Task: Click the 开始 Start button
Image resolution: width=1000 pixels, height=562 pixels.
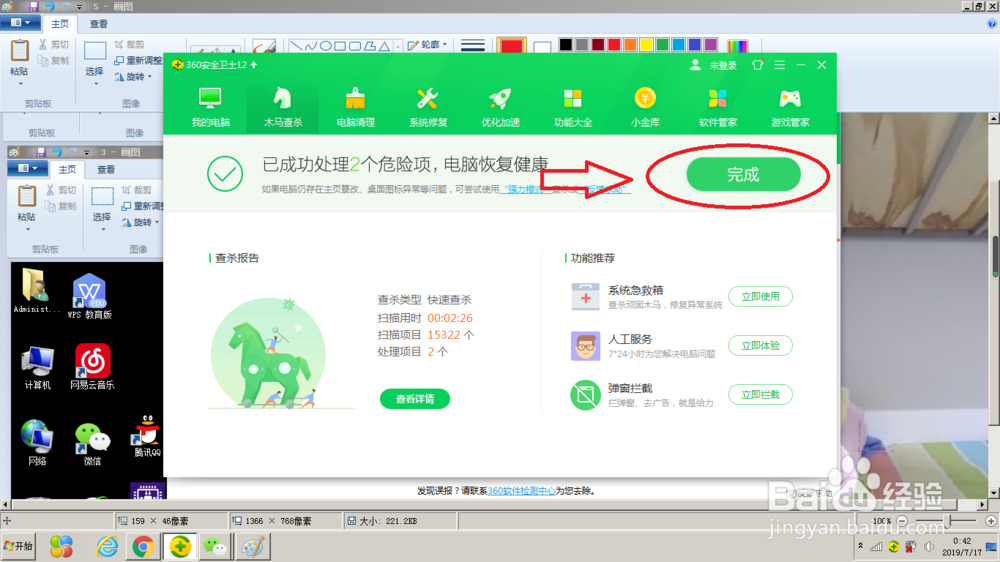Action: click(x=18, y=546)
